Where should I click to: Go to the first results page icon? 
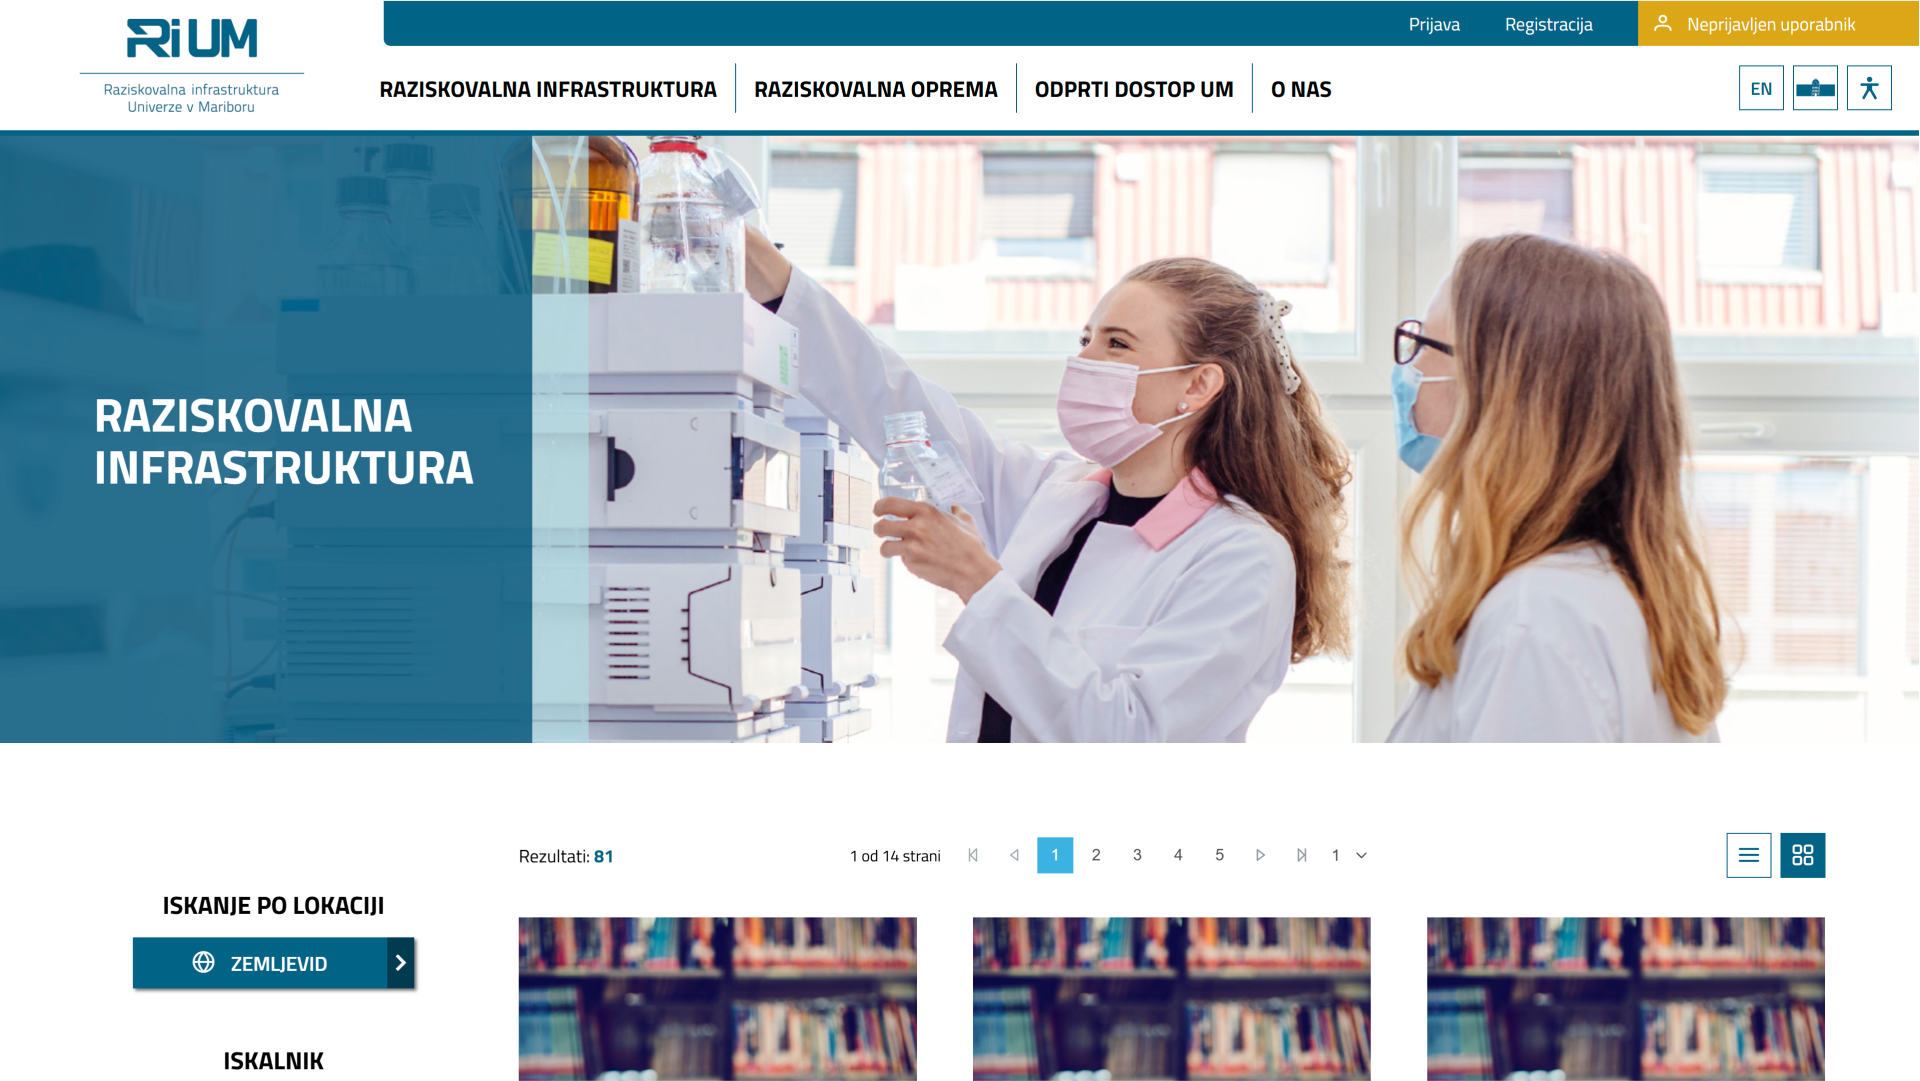(x=973, y=855)
